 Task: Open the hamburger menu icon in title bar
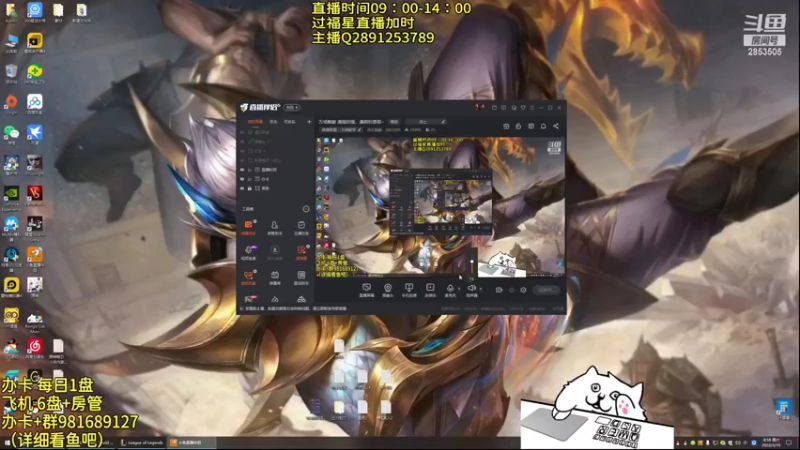(532, 108)
